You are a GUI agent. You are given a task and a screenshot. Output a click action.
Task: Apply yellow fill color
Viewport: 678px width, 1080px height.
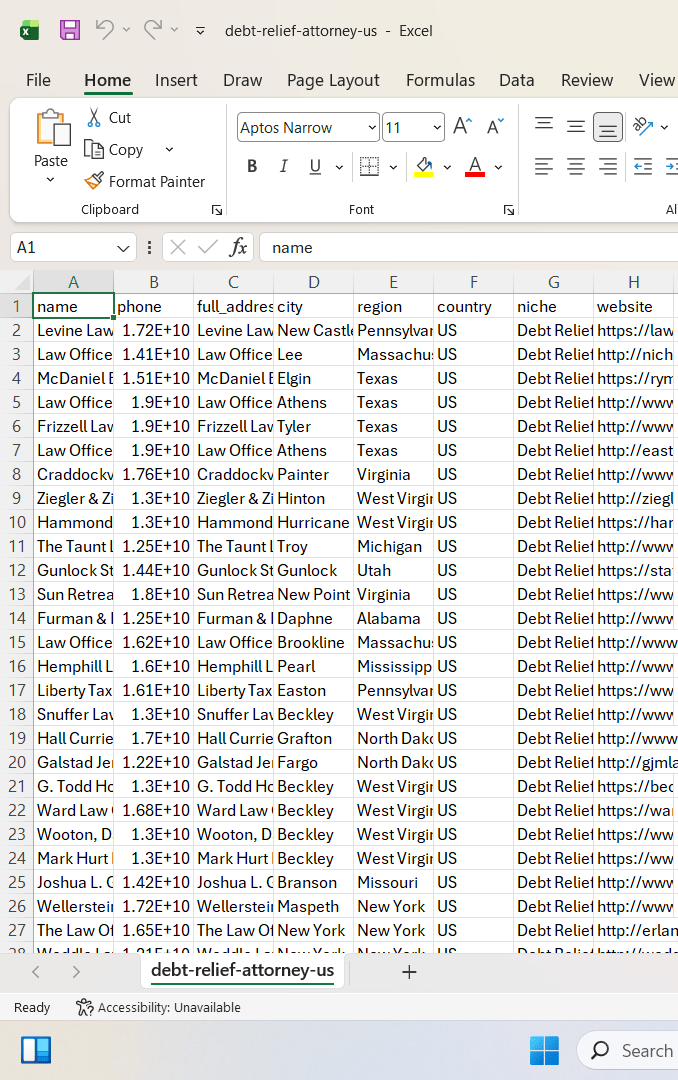424,166
